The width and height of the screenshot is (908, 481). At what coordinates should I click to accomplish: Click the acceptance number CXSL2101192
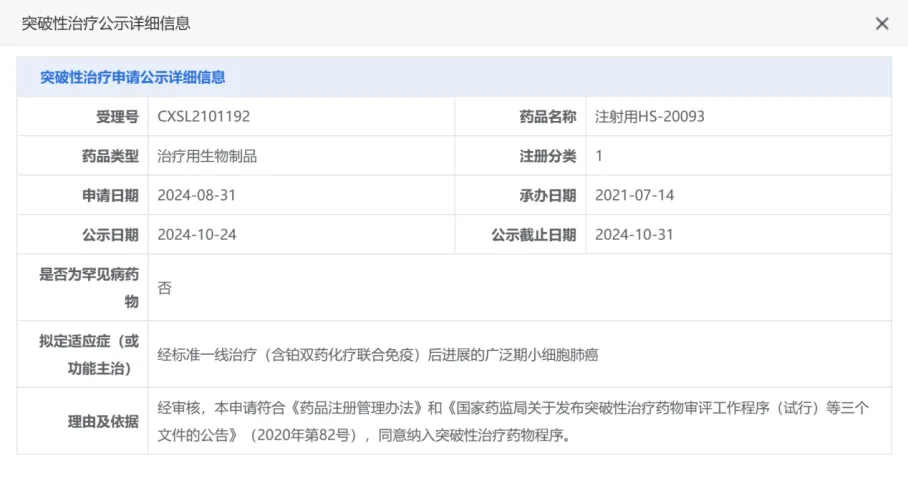point(204,116)
